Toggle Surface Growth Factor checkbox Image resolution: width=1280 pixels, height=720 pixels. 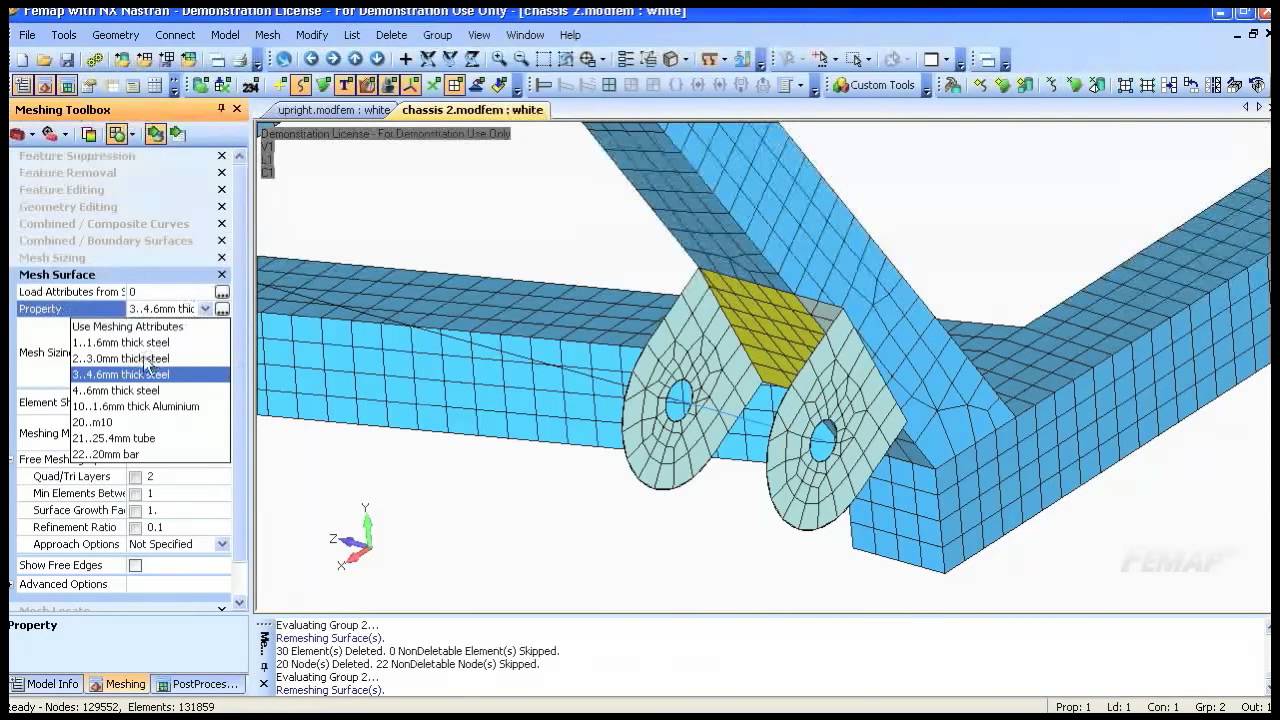point(135,511)
